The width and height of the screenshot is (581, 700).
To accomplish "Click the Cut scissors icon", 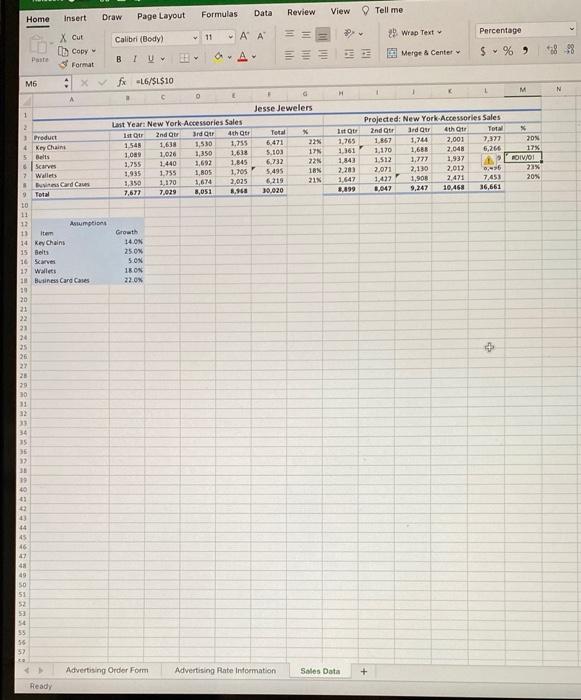I will click(x=63, y=38).
